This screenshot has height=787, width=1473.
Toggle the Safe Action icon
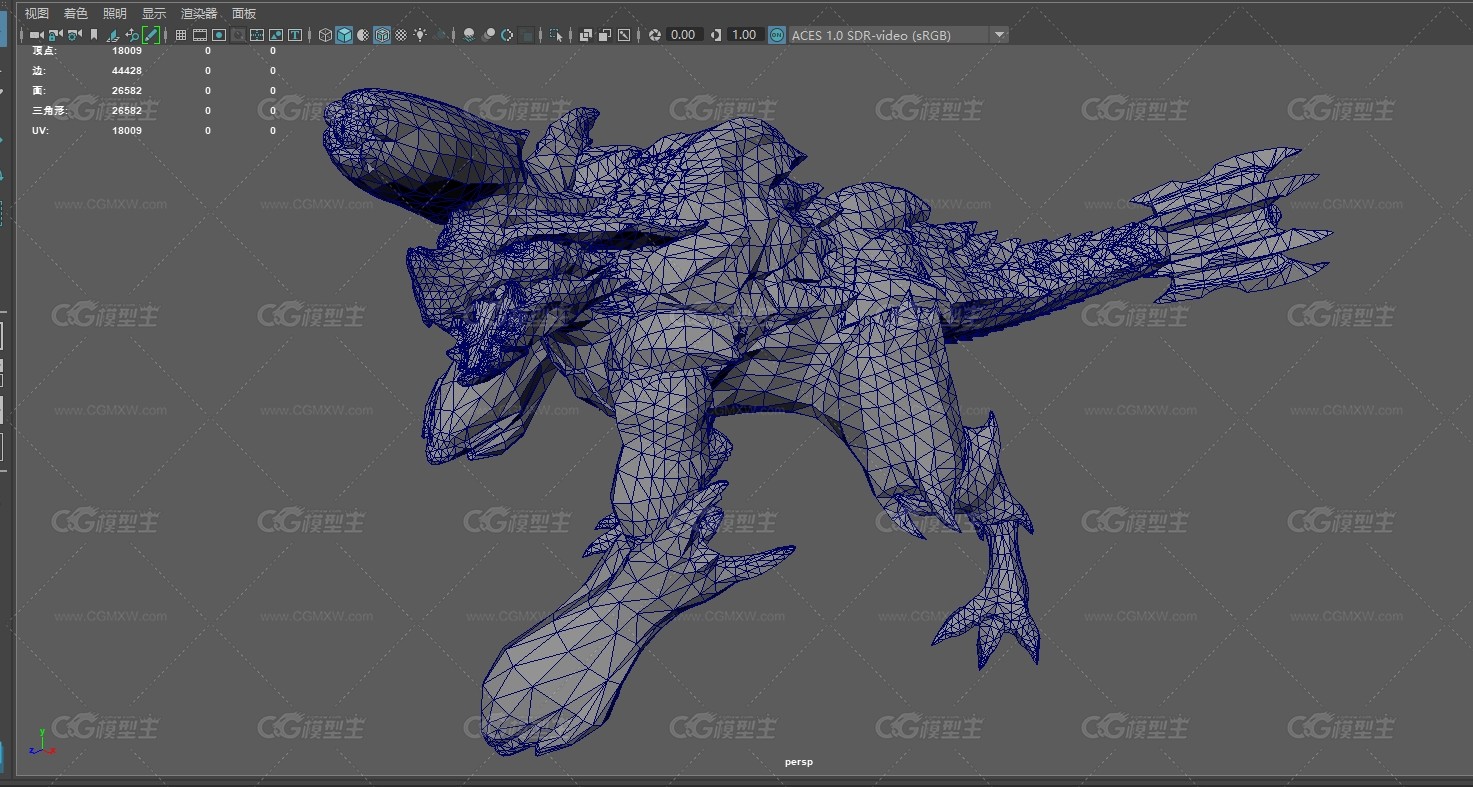(276, 35)
